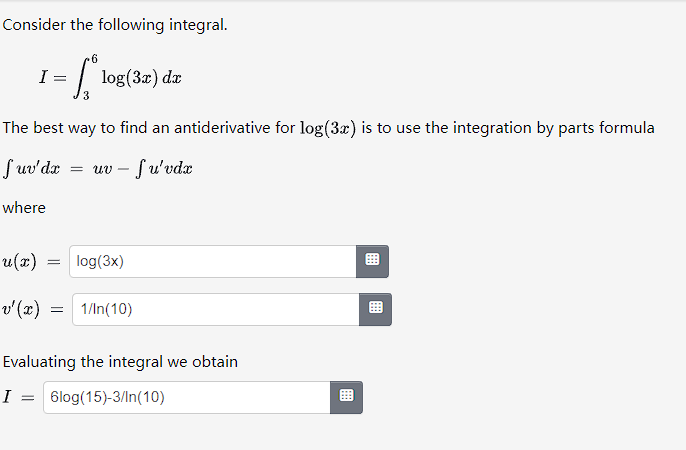Click inline log(3x) in the antiderivative sentence
686x450 pixels.
click(328, 128)
